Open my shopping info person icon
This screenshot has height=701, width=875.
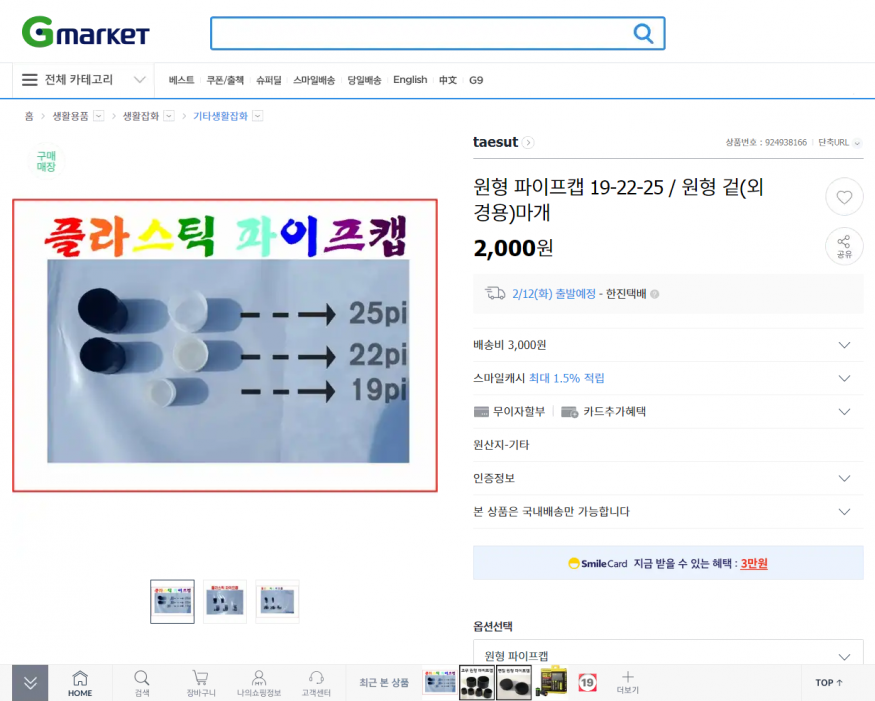[258, 683]
